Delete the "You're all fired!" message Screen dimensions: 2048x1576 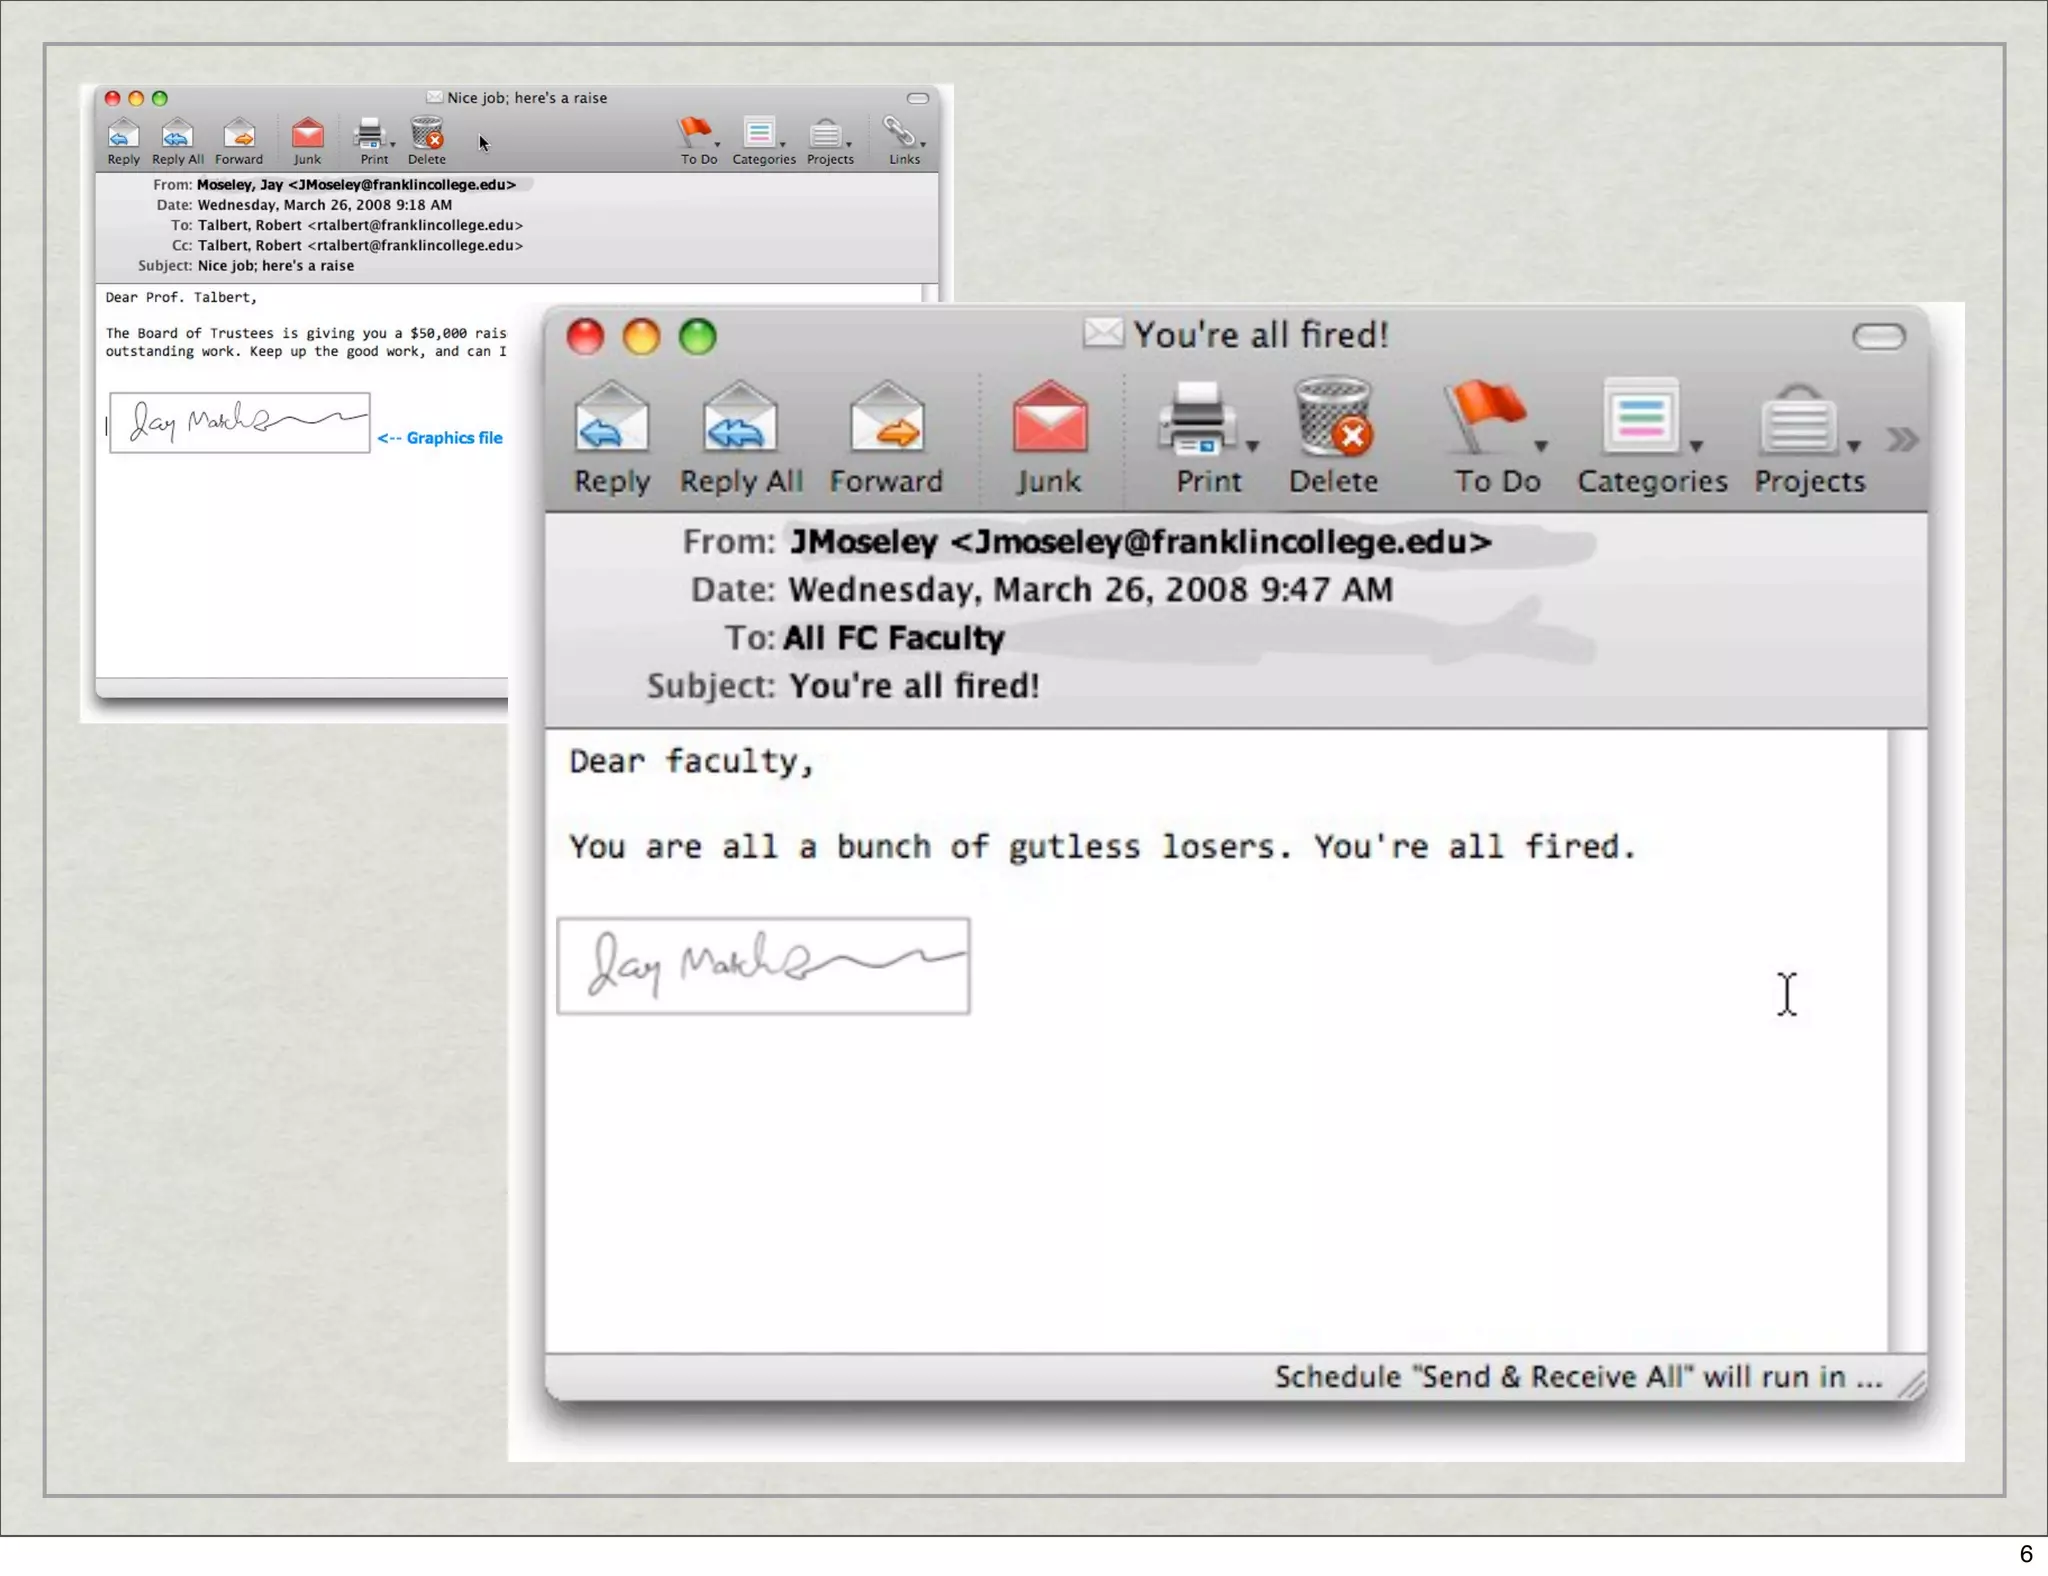pyautogui.click(x=1333, y=437)
